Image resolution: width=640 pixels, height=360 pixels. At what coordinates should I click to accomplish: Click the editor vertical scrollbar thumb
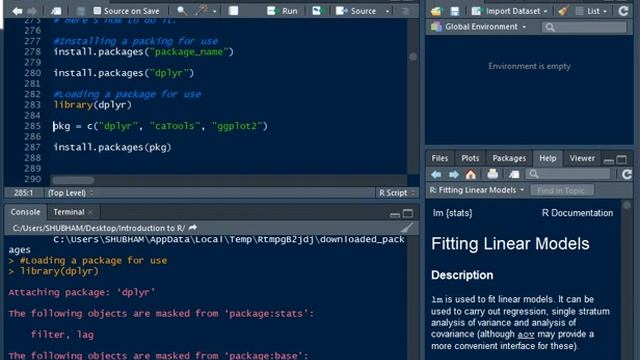[413, 57]
